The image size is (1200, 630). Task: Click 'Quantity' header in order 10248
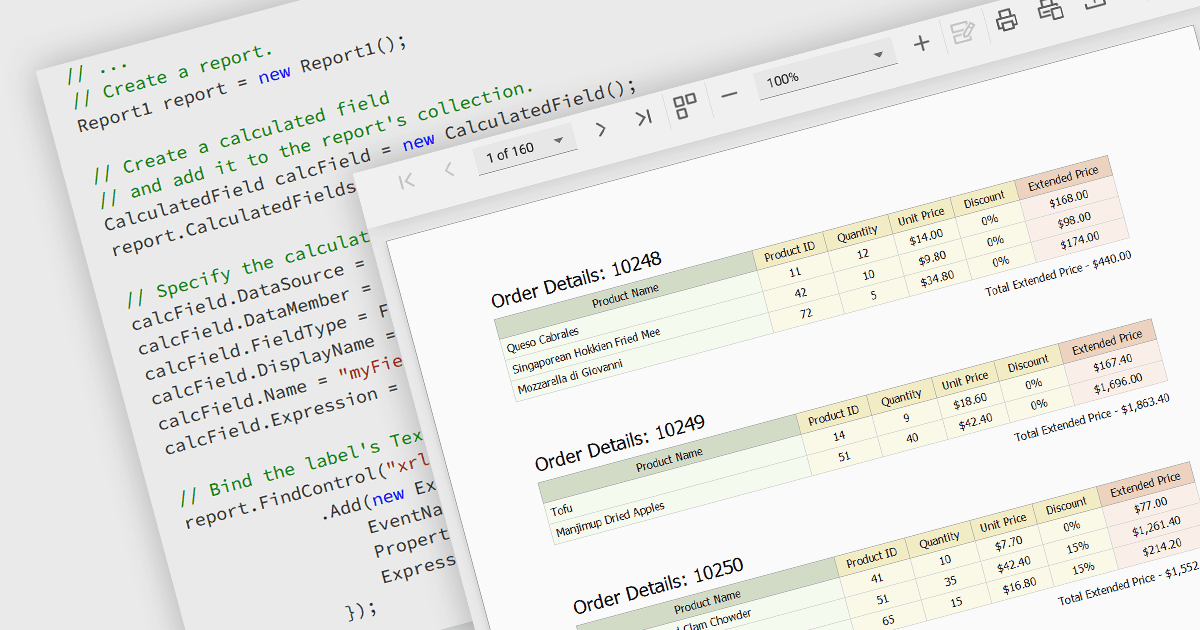pos(857,232)
